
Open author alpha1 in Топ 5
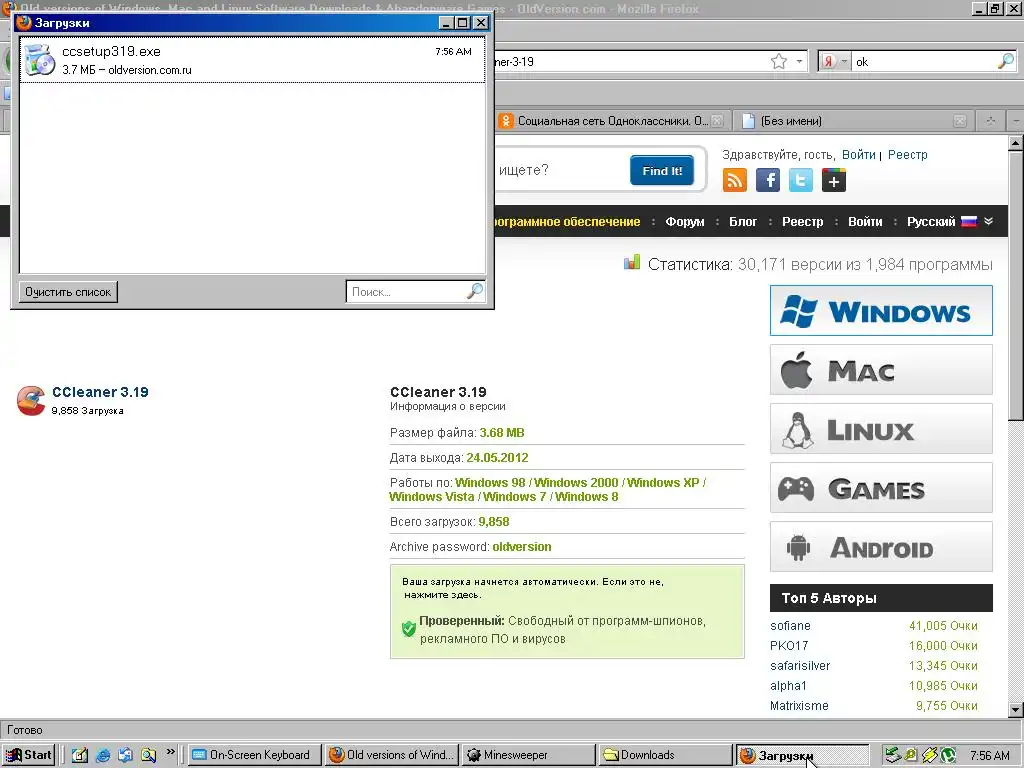coord(788,686)
